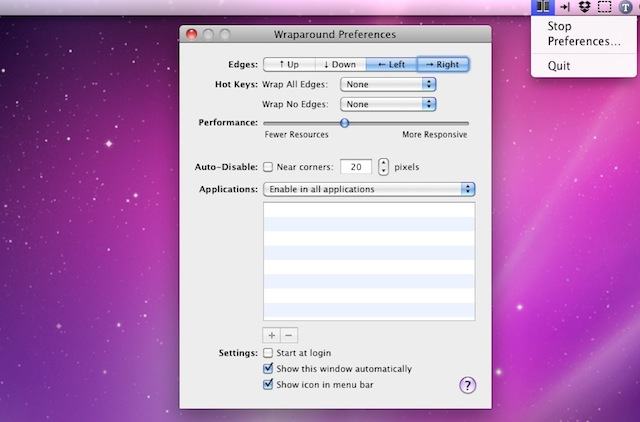Select Preferences… in the menu

click(x=583, y=42)
